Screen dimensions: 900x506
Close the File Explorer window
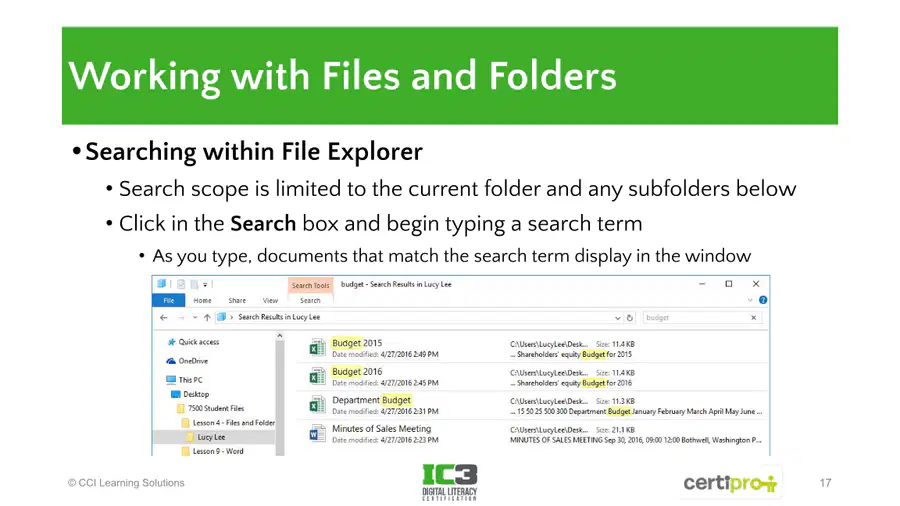click(756, 284)
